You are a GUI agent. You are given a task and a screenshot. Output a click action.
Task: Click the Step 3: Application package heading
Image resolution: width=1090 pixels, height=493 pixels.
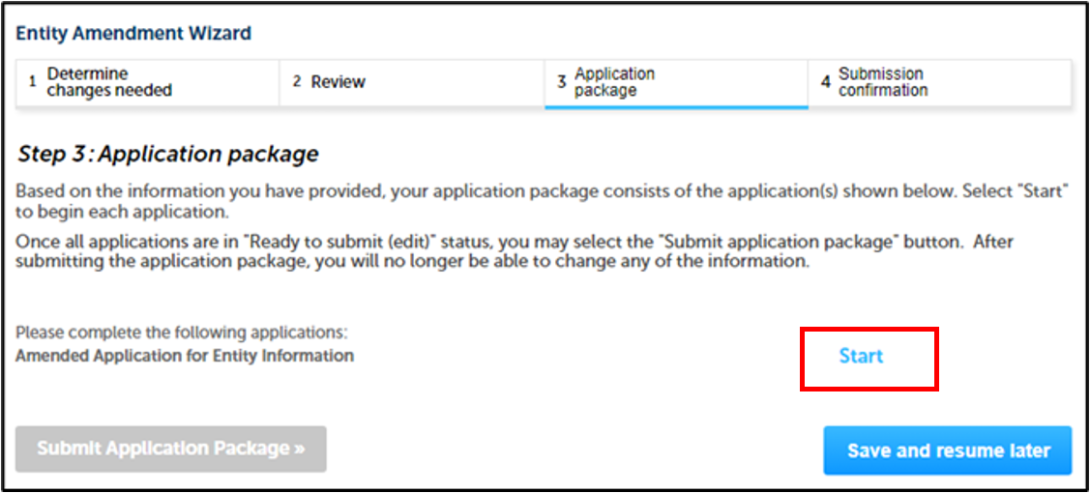[168, 154]
